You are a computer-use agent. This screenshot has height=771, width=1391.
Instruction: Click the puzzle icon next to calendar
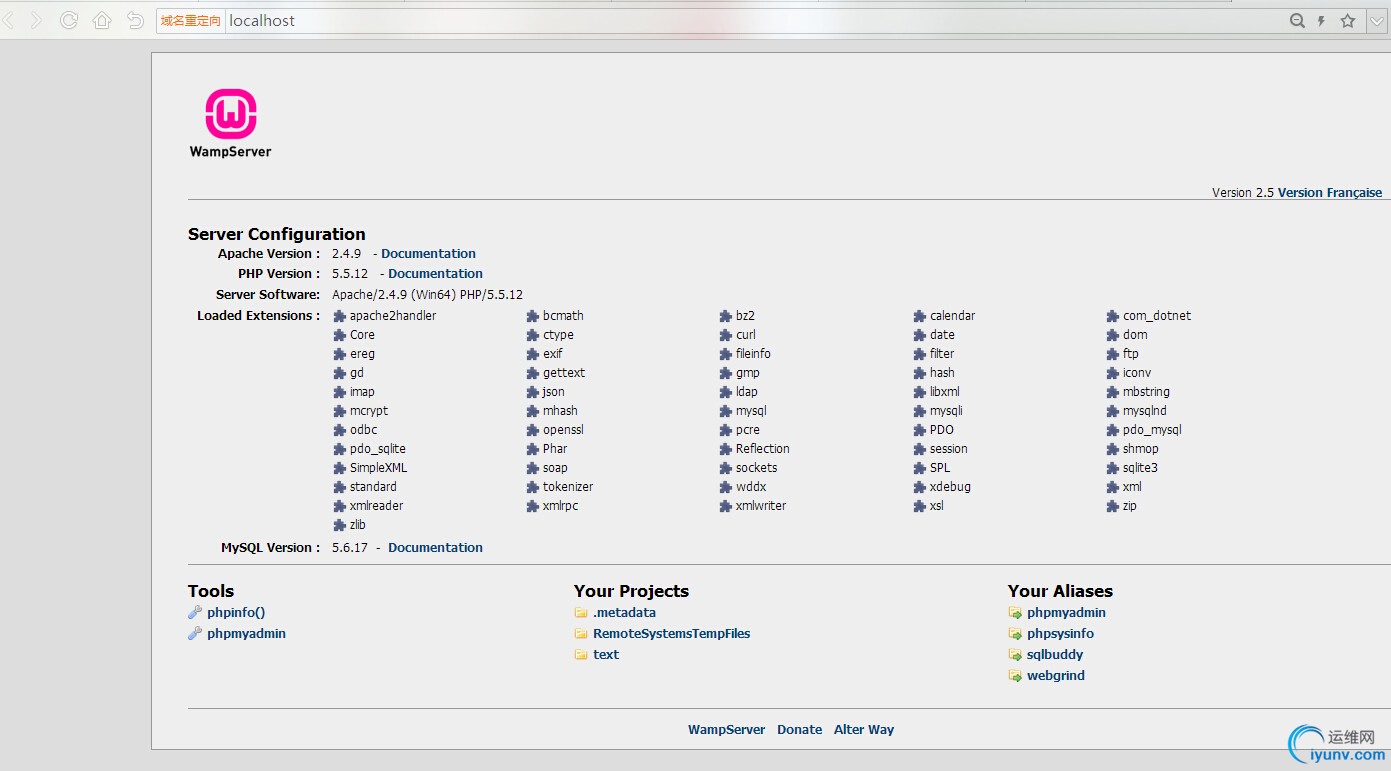[x=920, y=316]
